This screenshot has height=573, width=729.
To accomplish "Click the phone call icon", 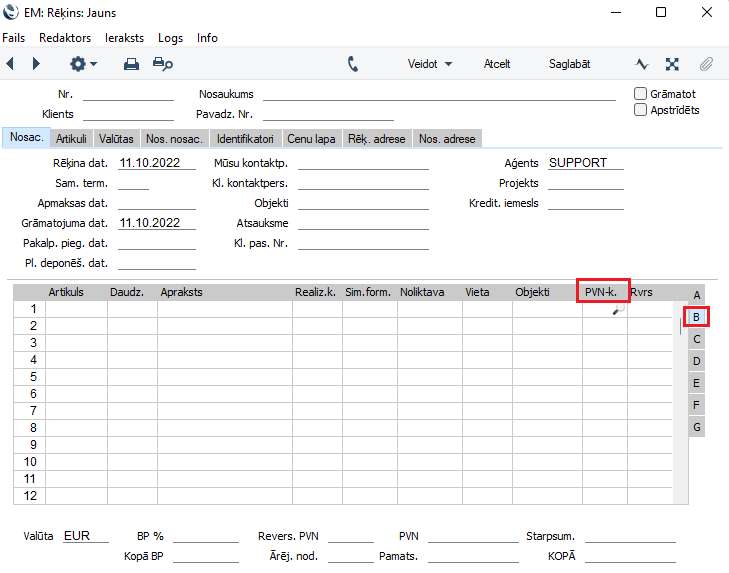I will coord(353,64).
